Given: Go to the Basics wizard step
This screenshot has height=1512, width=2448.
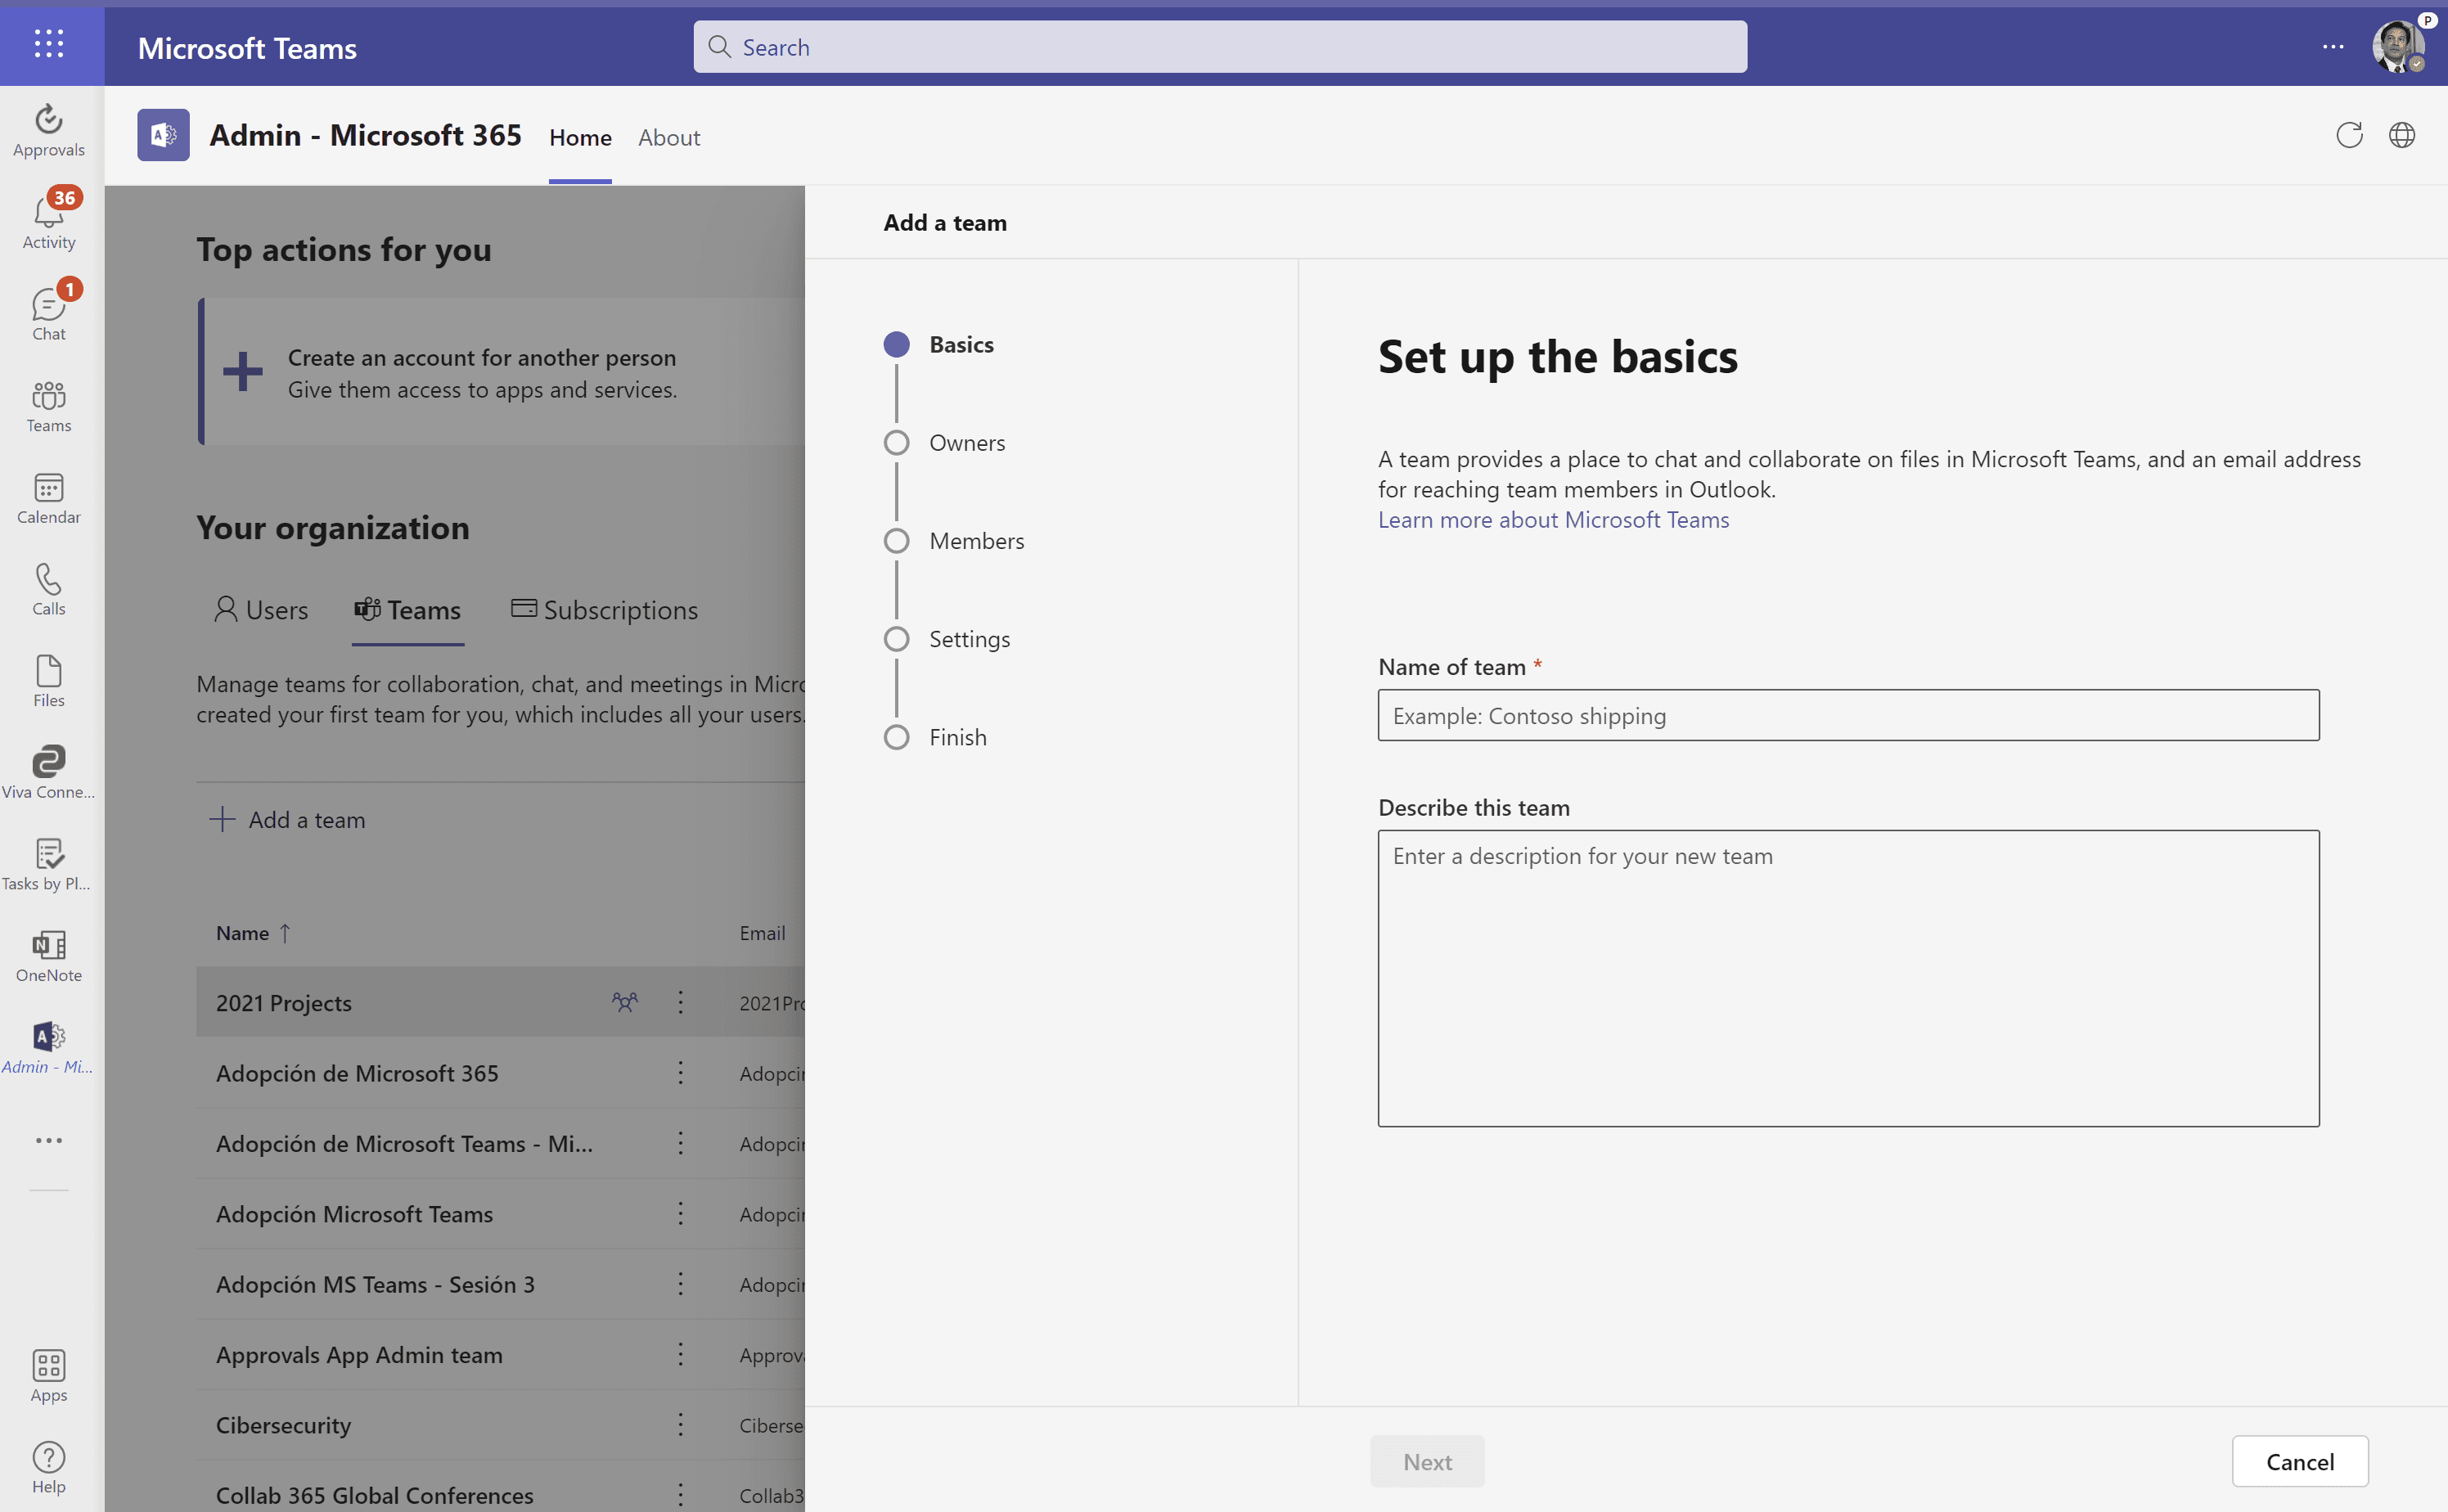Looking at the screenshot, I should (x=939, y=345).
